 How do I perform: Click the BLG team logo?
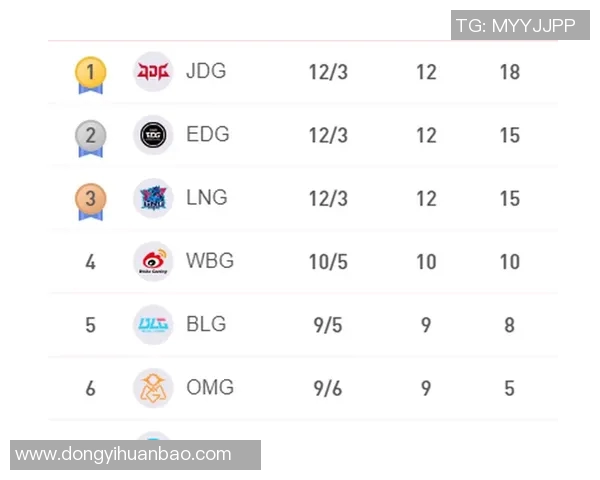[153, 324]
